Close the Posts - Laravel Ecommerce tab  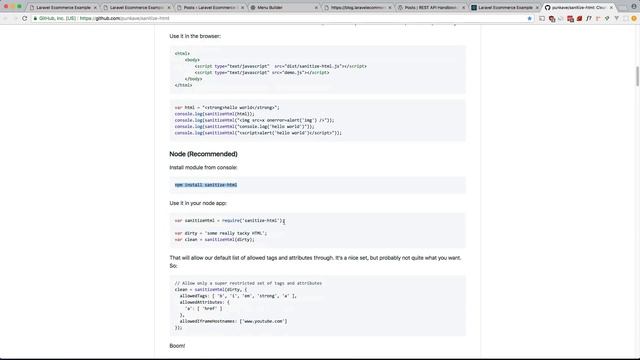point(242,7)
